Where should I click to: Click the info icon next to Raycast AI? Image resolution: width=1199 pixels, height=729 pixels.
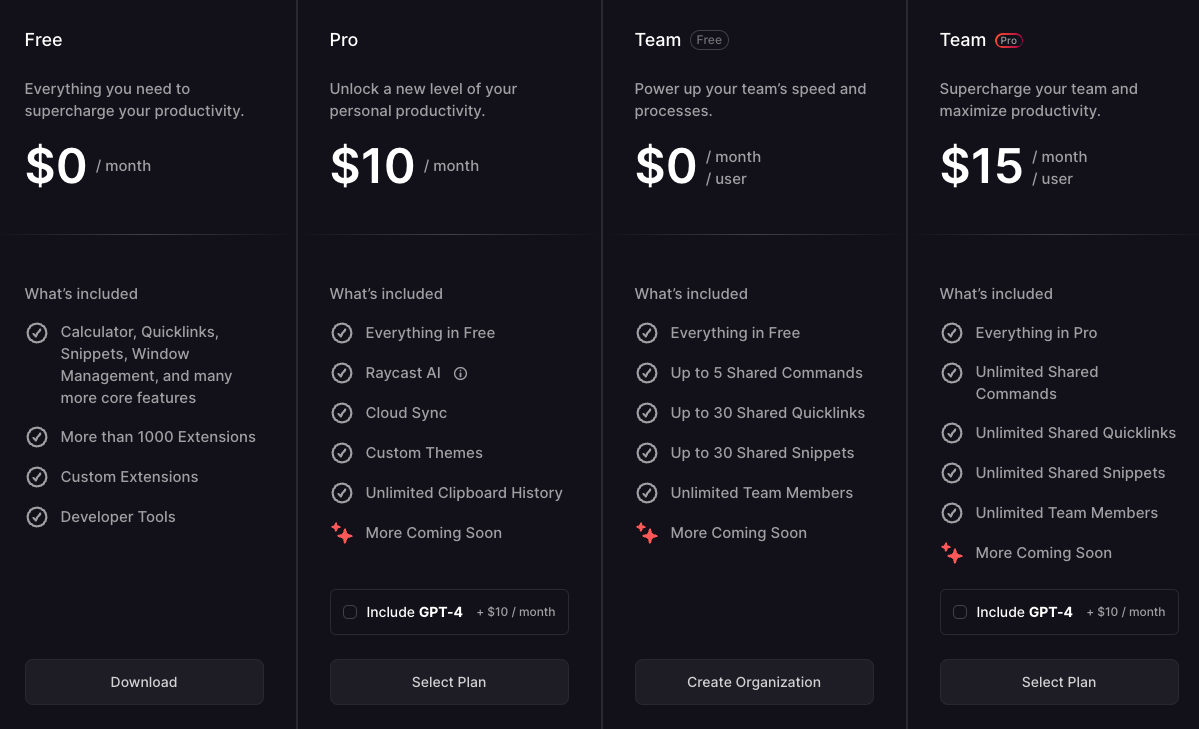point(460,373)
